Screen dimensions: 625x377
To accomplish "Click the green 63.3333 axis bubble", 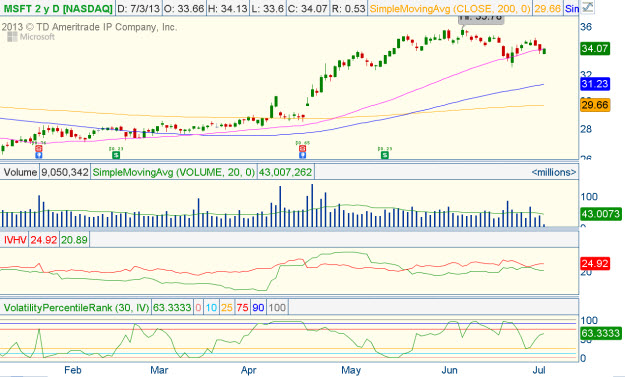I will click(600, 333).
